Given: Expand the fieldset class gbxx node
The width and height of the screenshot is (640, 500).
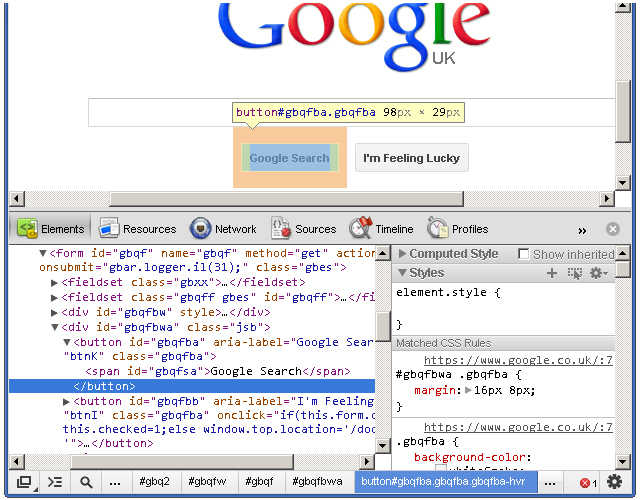Looking at the screenshot, I should (x=54, y=282).
